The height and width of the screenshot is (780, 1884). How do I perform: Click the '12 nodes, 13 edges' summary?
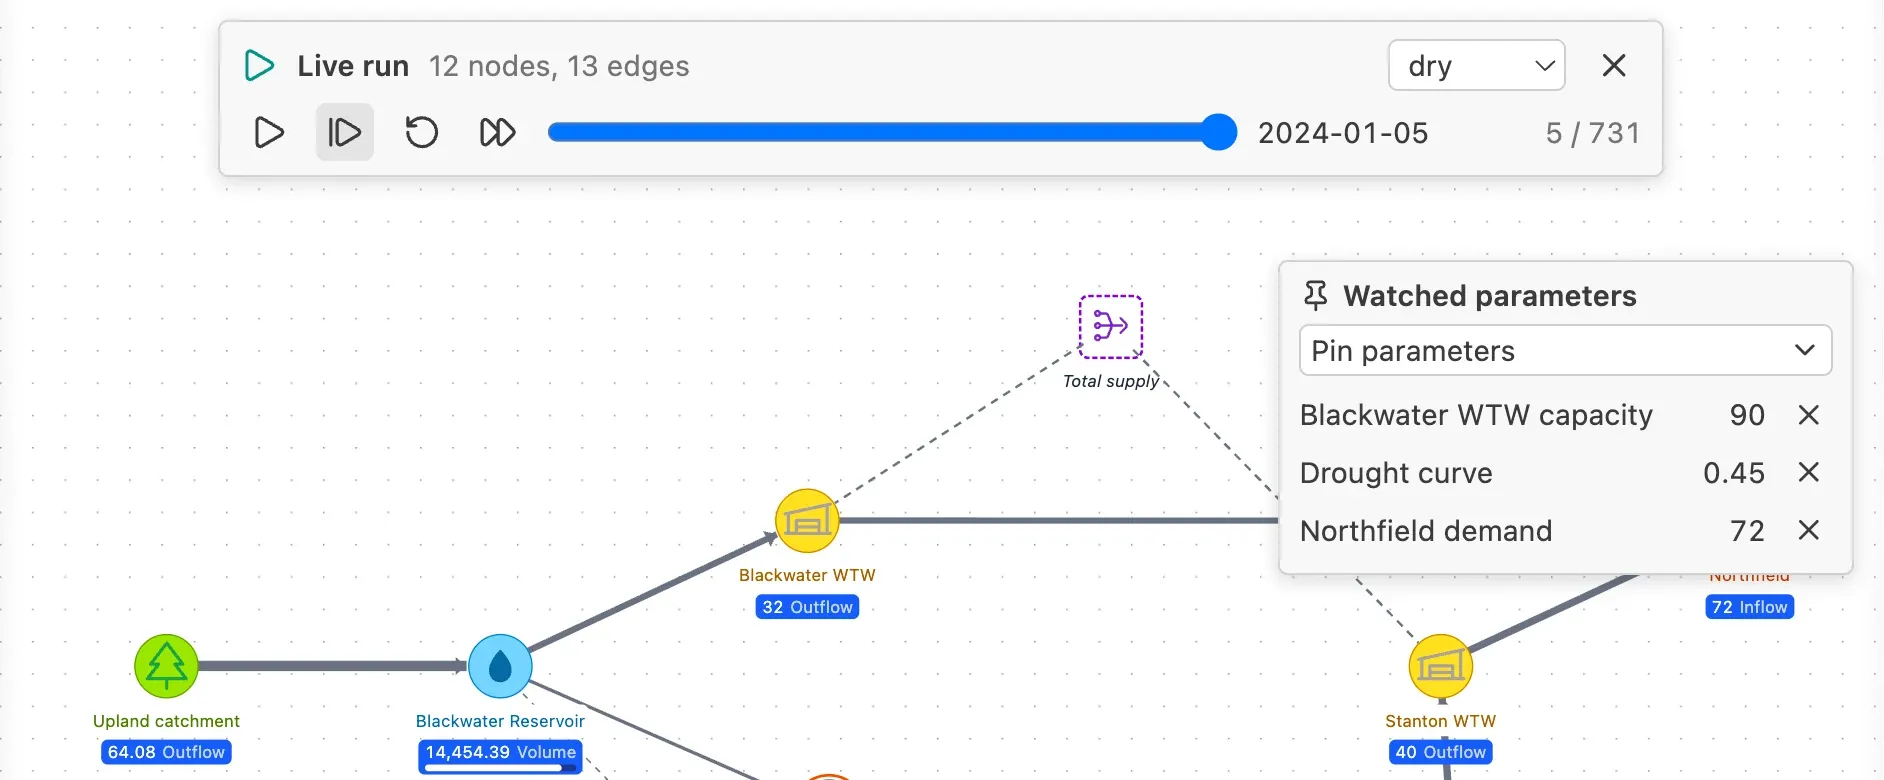coord(559,66)
